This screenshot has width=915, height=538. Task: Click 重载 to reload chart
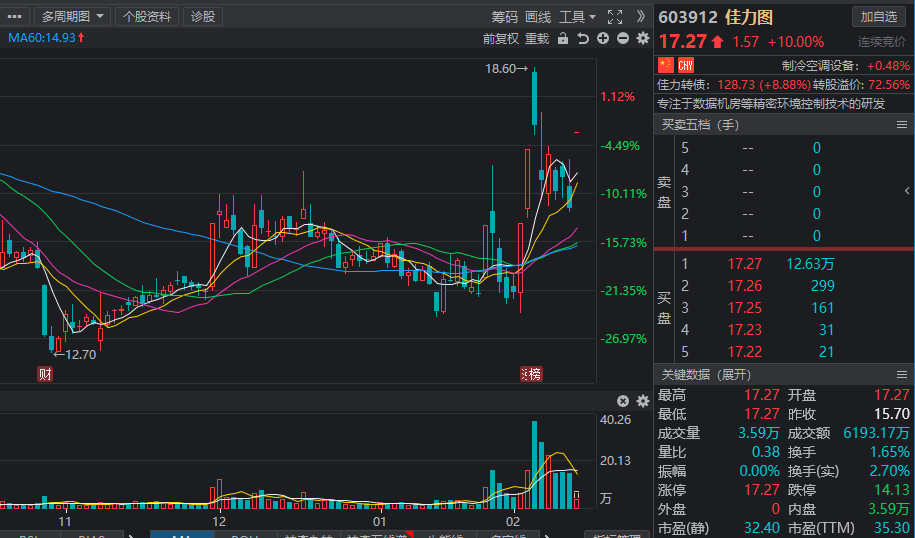[x=537, y=39]
